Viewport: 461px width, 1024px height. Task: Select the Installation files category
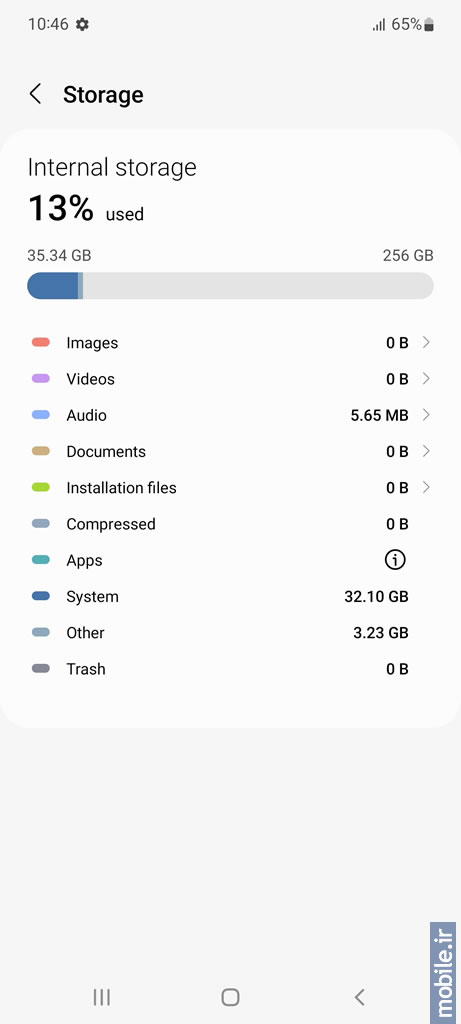230,488
